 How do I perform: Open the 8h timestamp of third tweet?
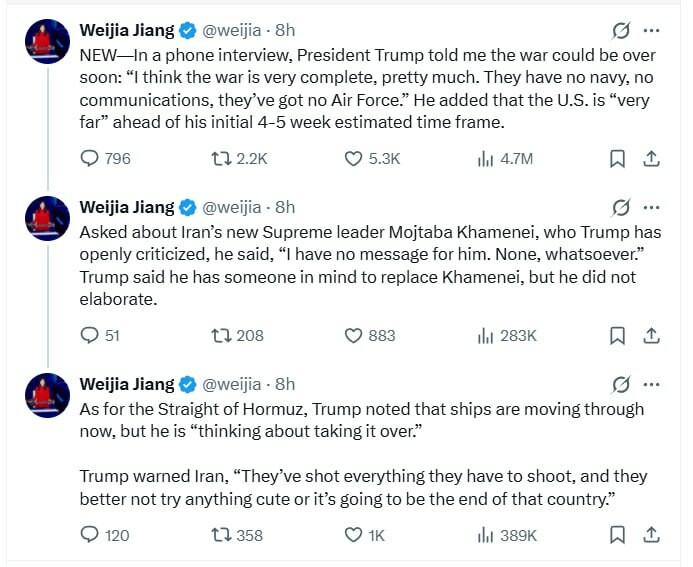click(x=285, y=384)
